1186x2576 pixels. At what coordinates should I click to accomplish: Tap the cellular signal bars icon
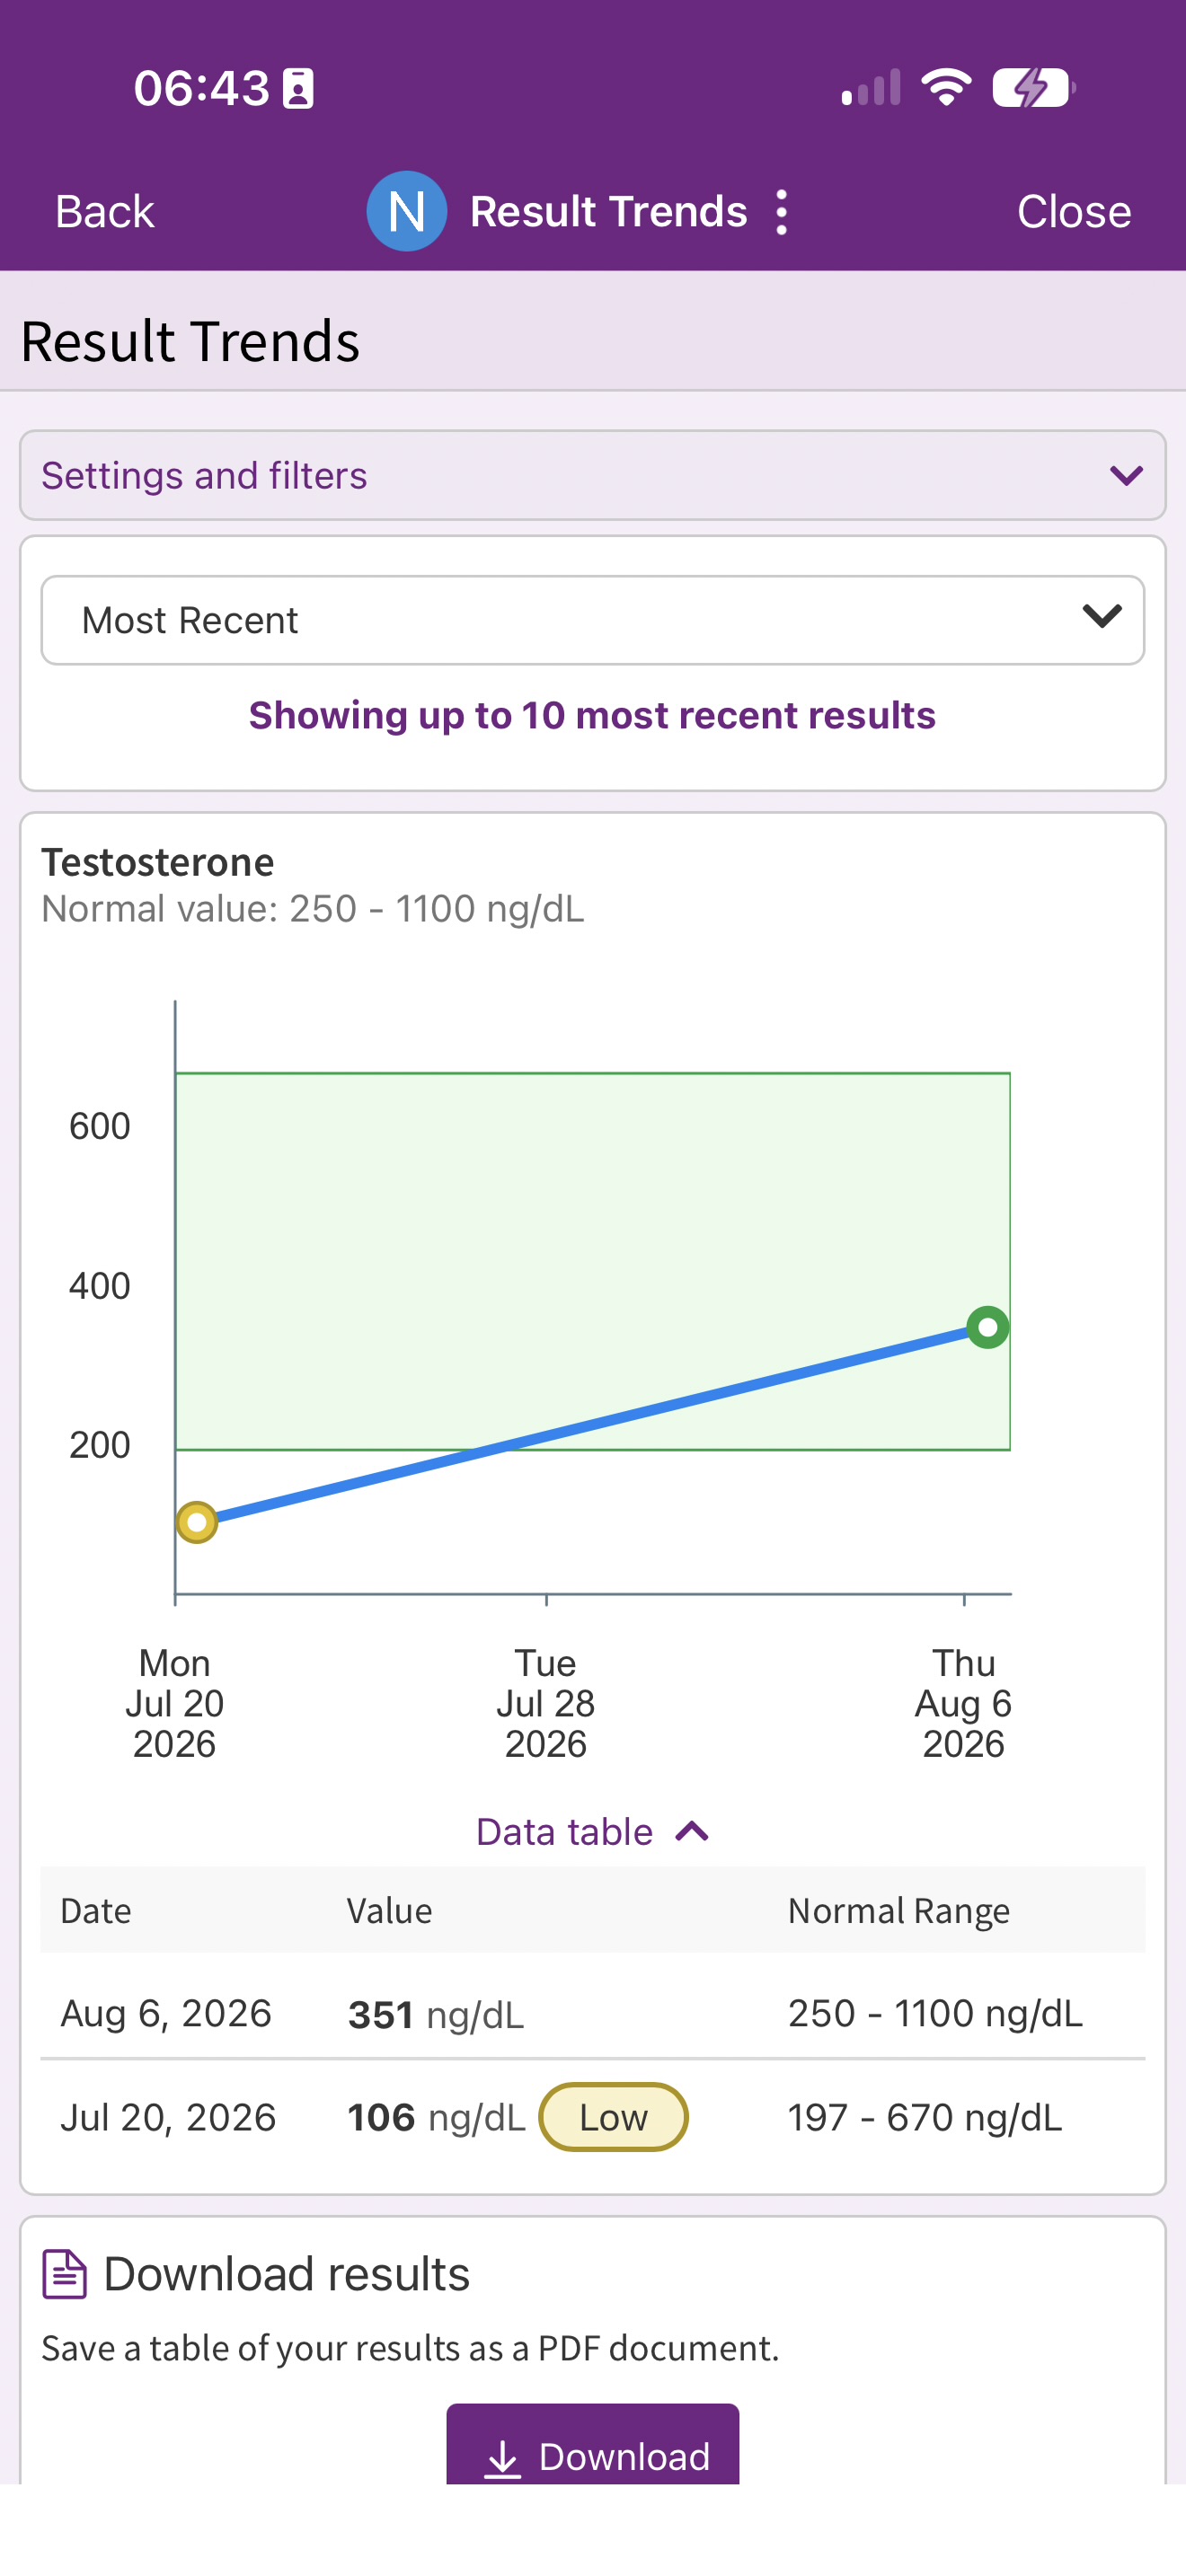[x=871, y=87]
